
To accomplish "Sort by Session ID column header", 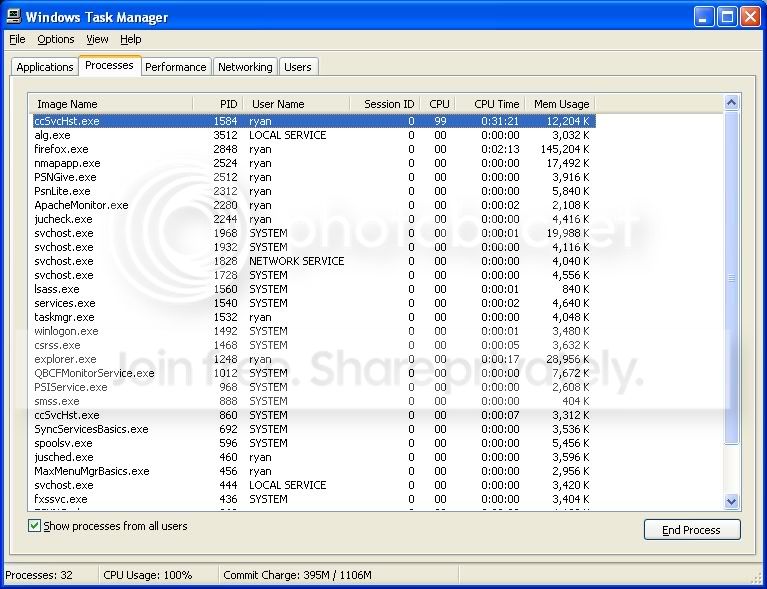I will (x=385, y=104).
